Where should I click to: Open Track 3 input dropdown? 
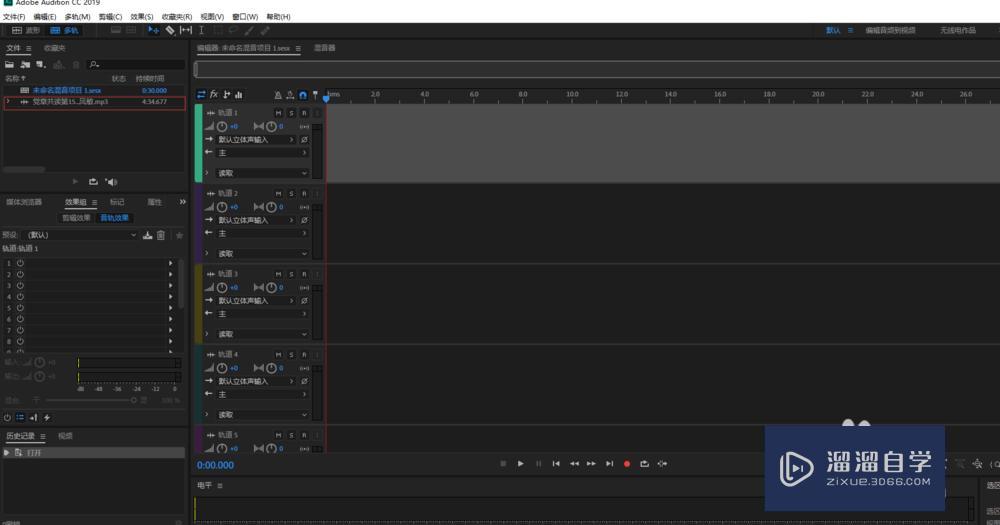point(256,300)
